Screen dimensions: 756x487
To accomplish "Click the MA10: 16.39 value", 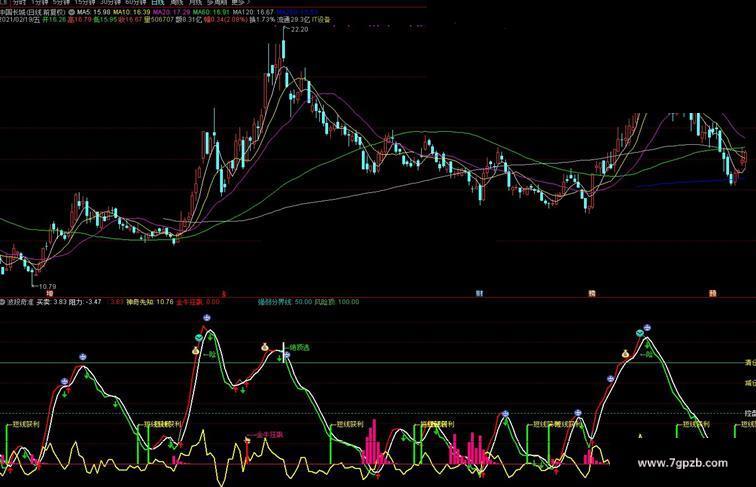I will point(132,12).
